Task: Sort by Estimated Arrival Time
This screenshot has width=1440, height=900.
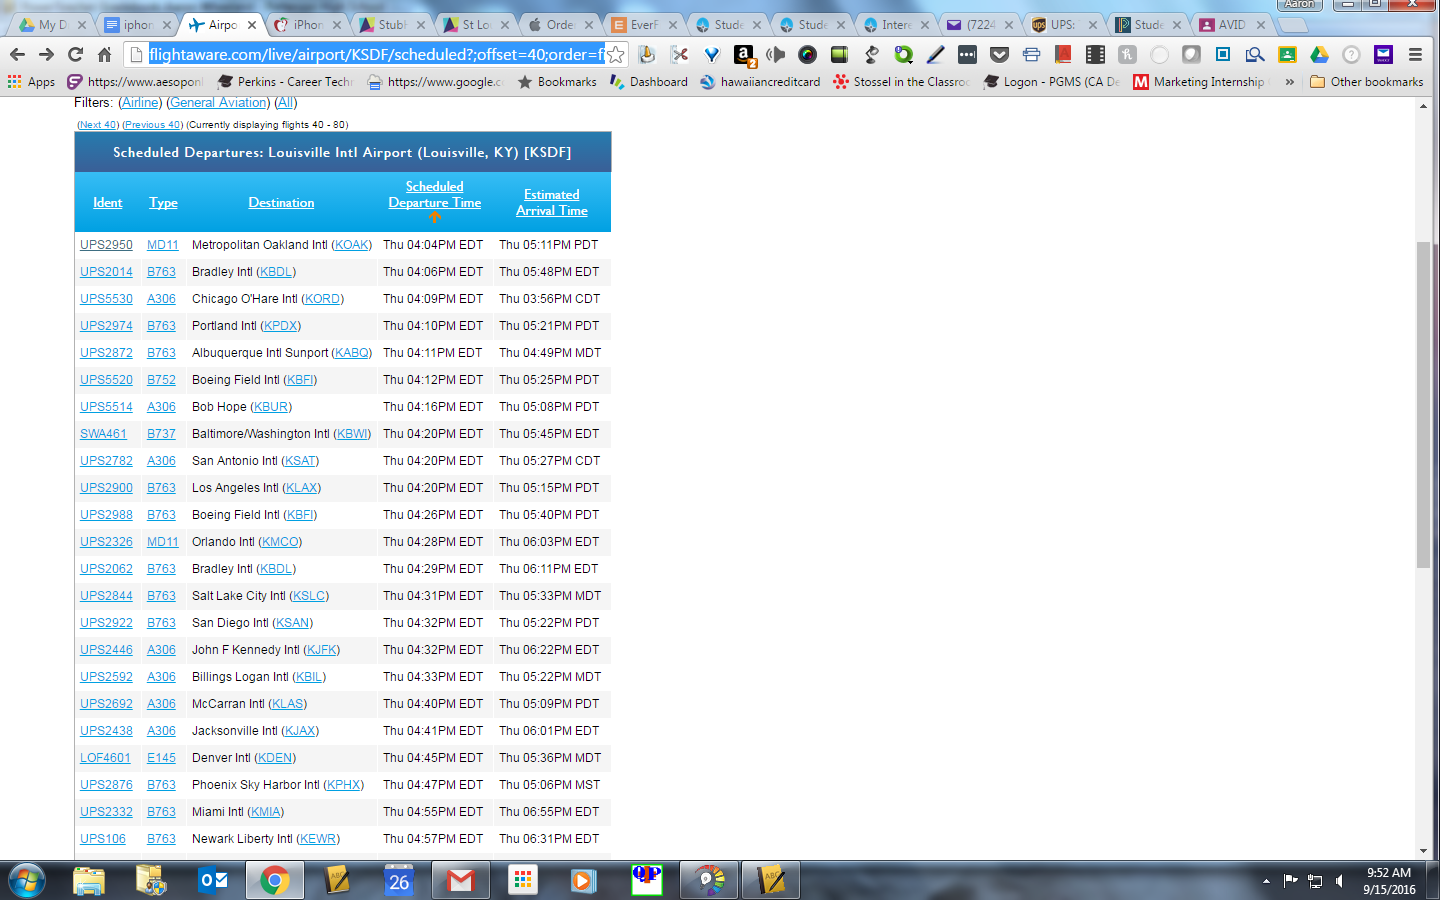Action: (x=552, y=202)
